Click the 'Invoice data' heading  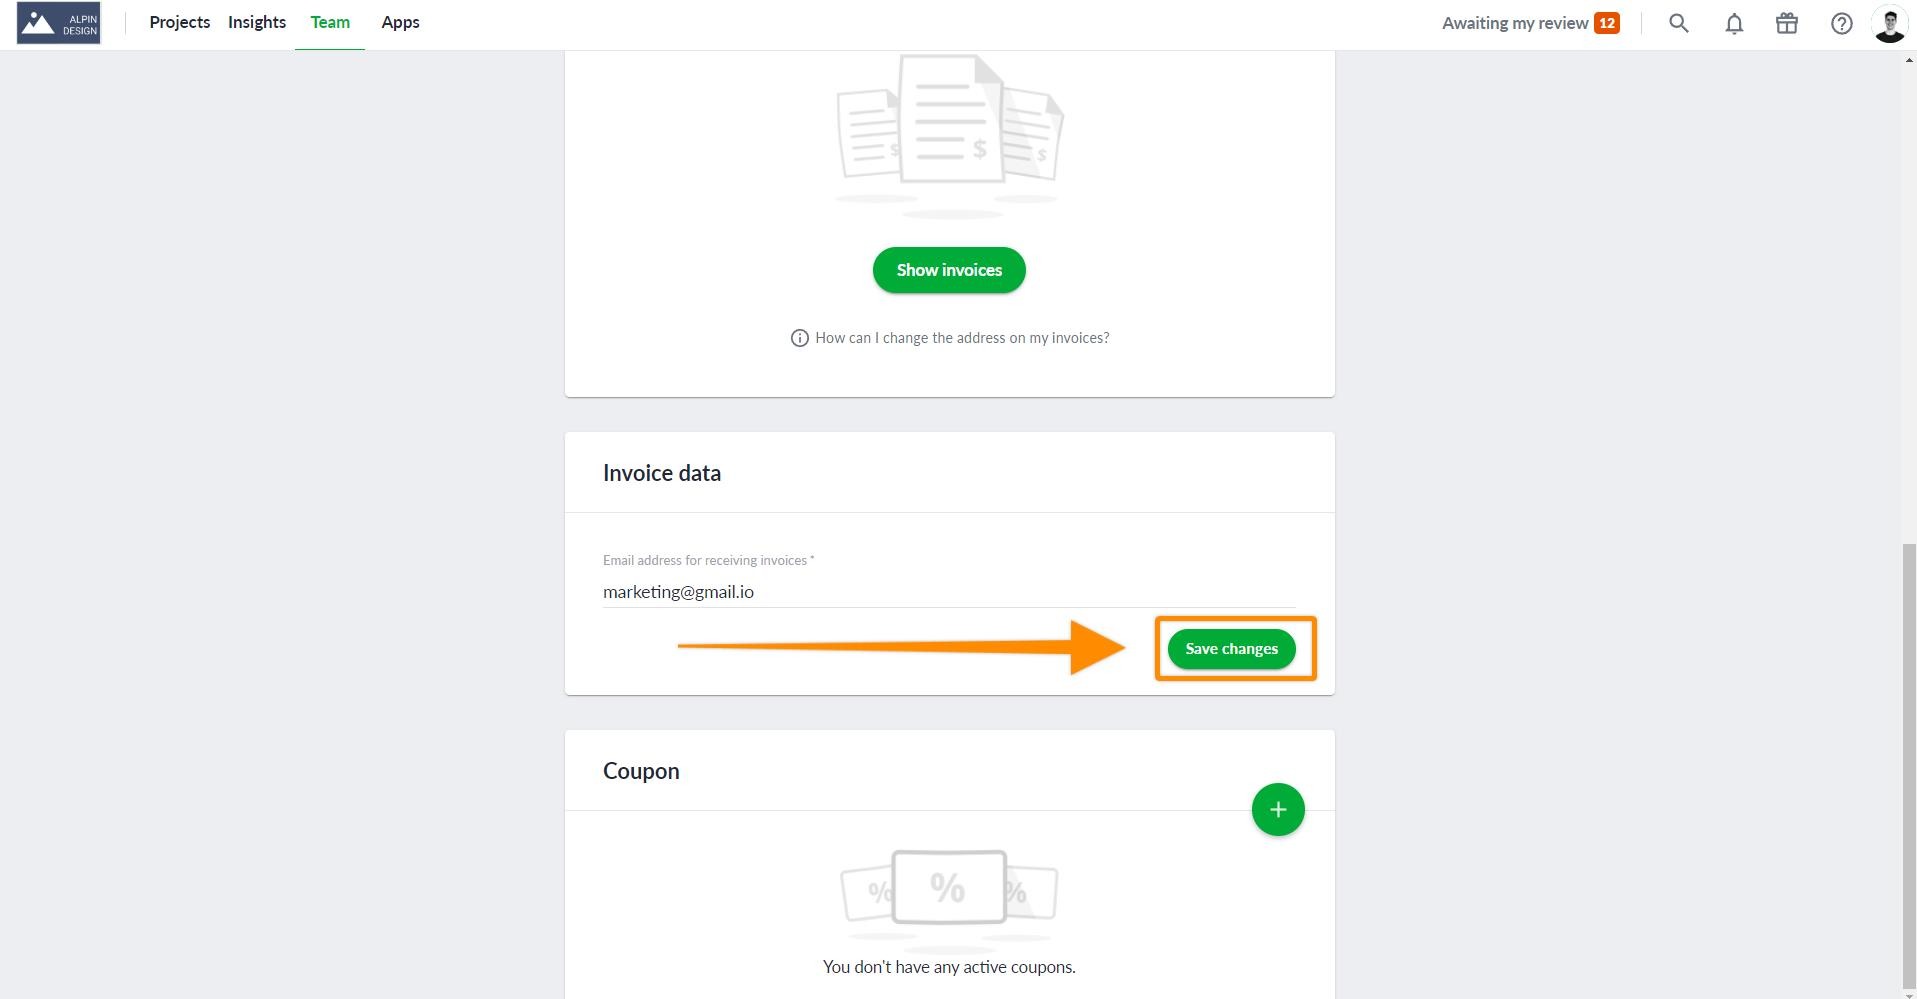(662, 473)
